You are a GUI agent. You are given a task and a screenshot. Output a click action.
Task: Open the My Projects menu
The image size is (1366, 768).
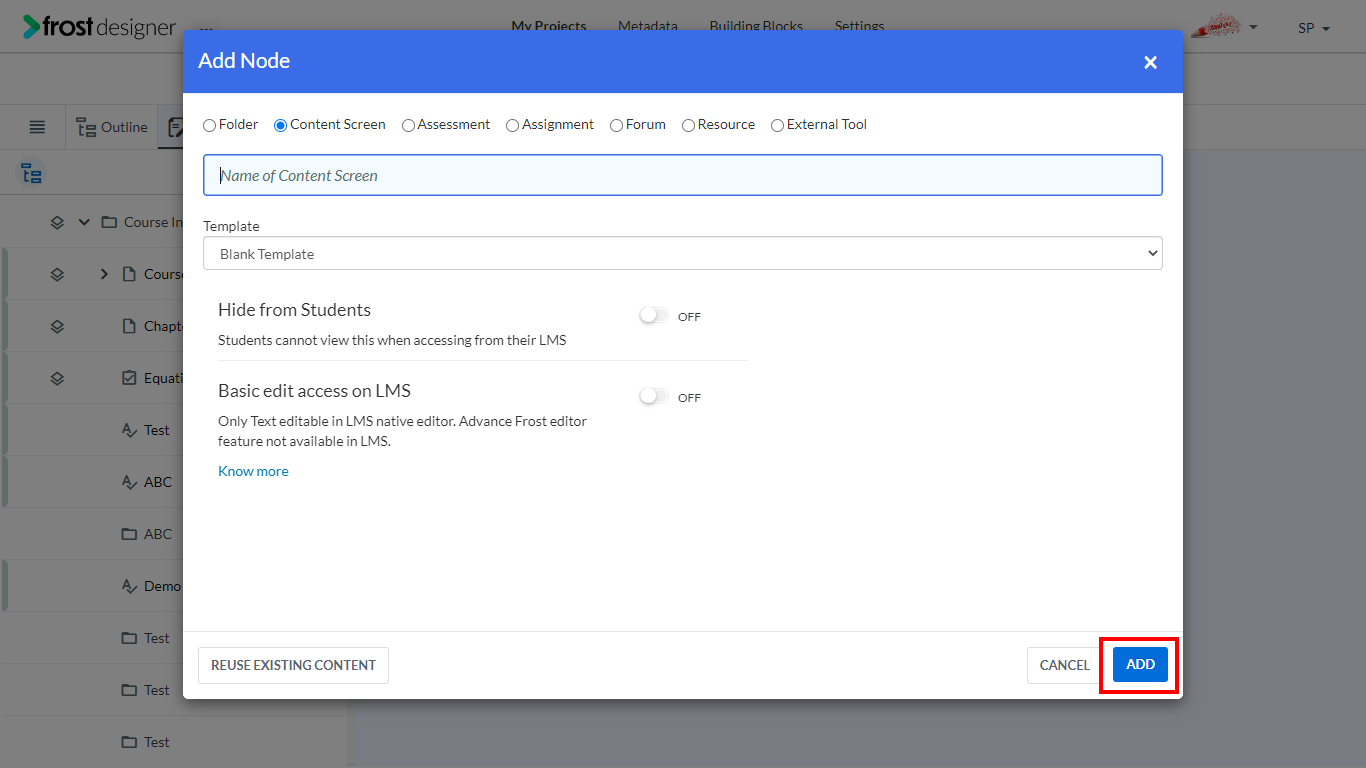click(549, 26)
